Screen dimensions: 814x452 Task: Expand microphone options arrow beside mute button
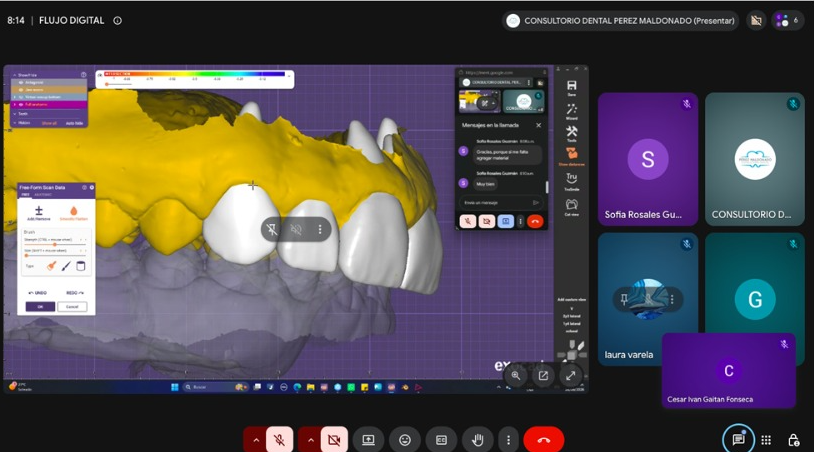255,440
